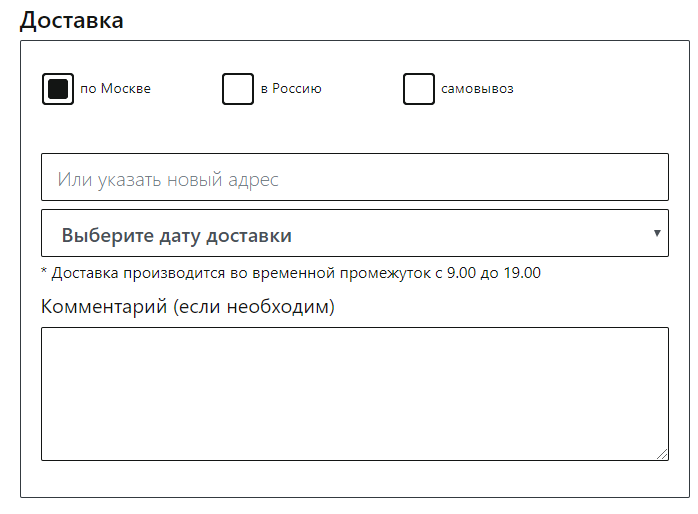Focus the 'Или указать новый адрес' field
Screen dimensions: 698x514
coord(355,177)
